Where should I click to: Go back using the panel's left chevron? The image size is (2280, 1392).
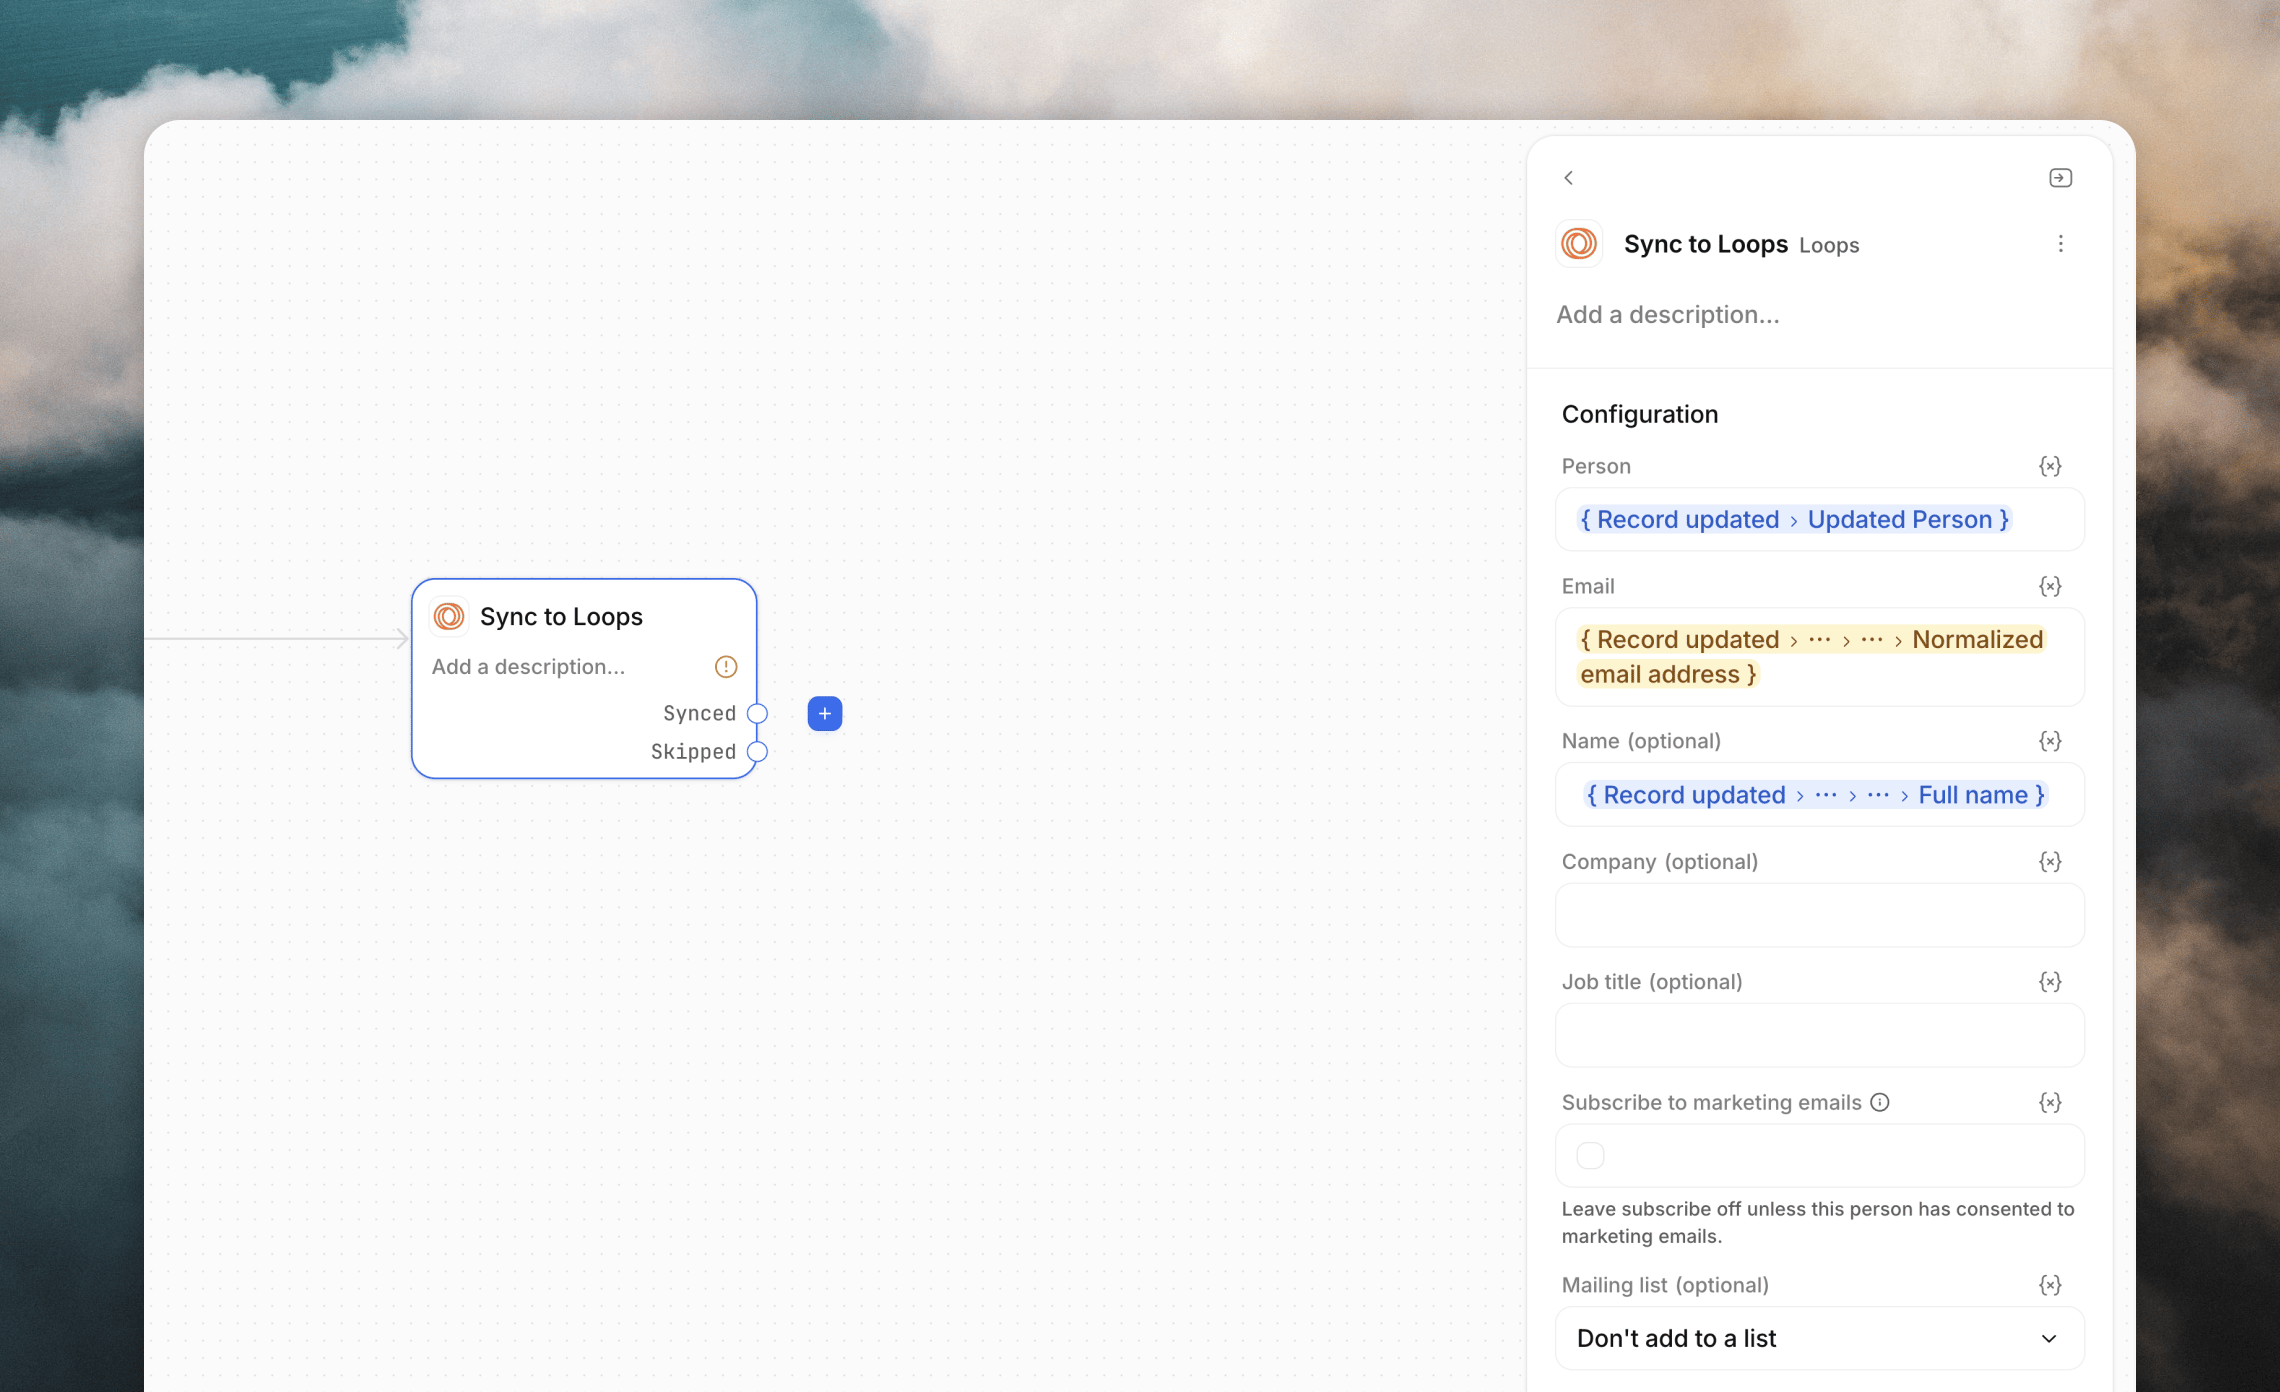click(x=1568, y=178)
